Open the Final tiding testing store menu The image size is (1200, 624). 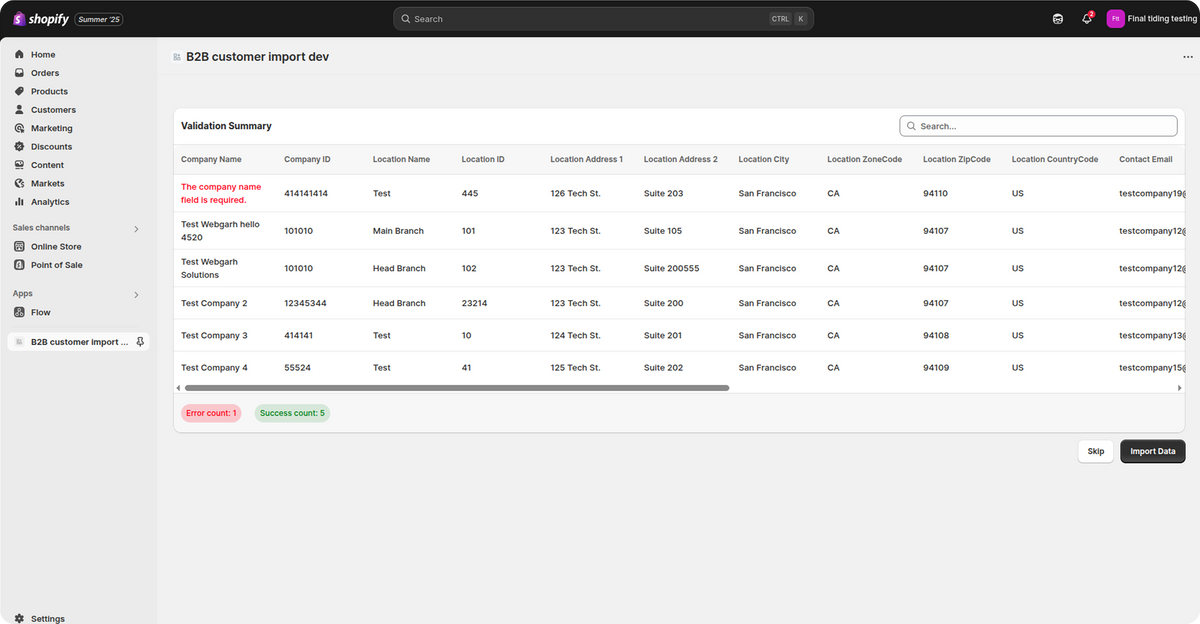(x=1150, y=19)
